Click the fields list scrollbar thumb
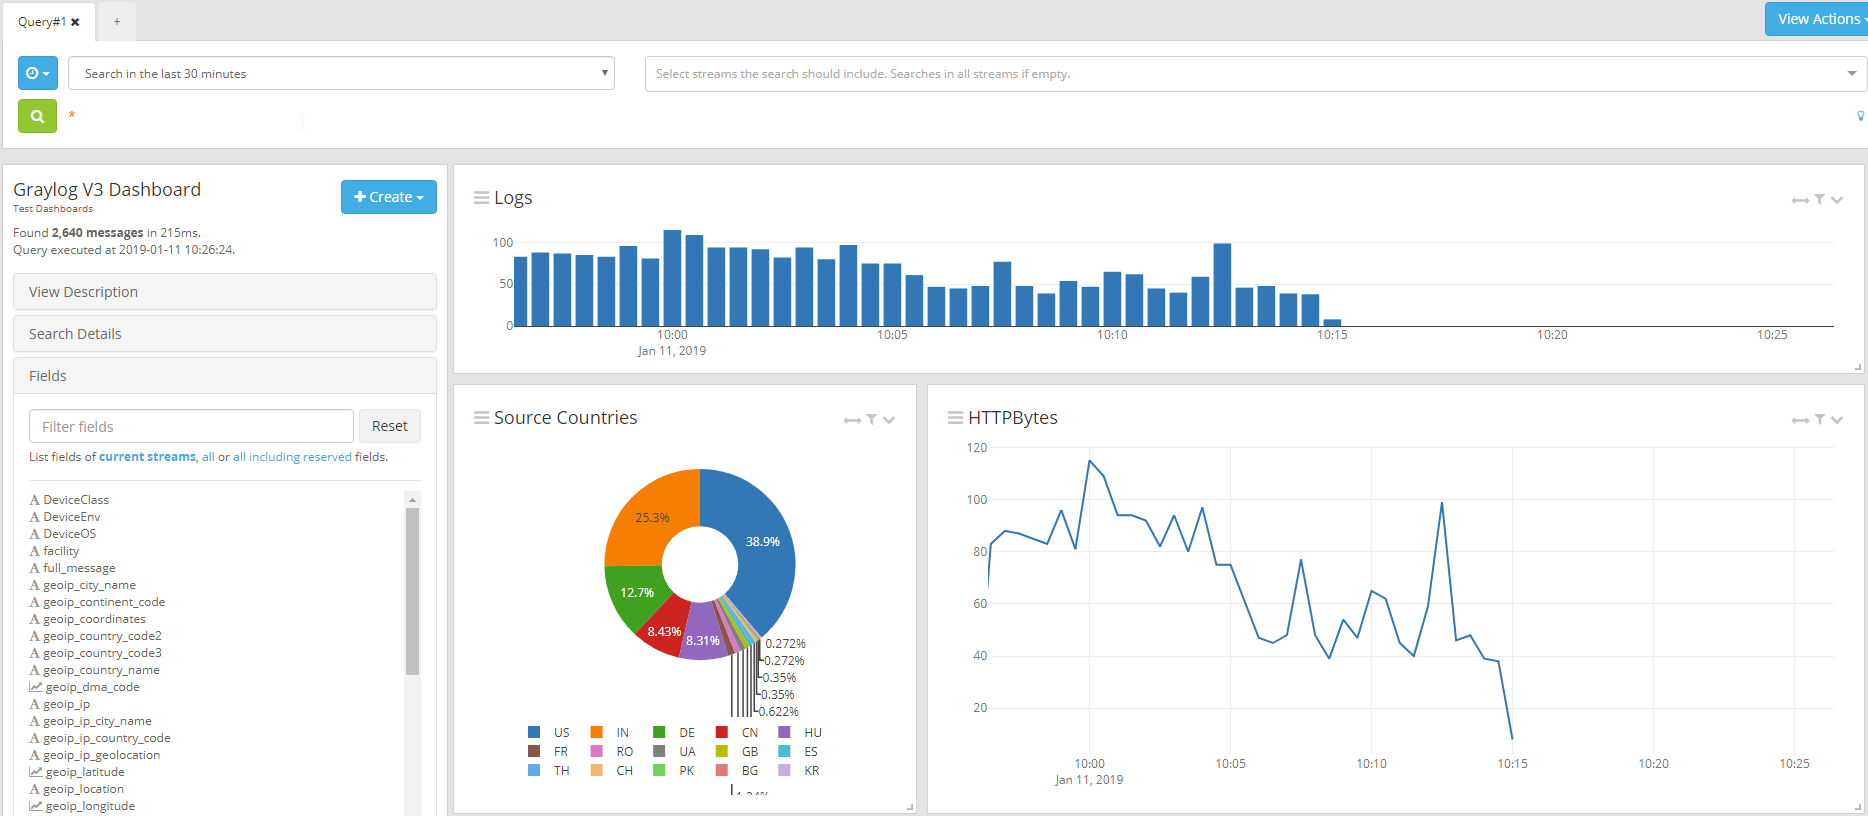The height and width of the screenshot is (816, 1868). click(412, 591)
